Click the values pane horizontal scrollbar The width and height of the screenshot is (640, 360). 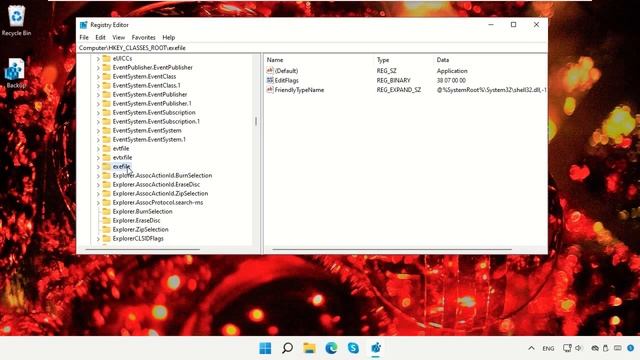coord(392,249)
